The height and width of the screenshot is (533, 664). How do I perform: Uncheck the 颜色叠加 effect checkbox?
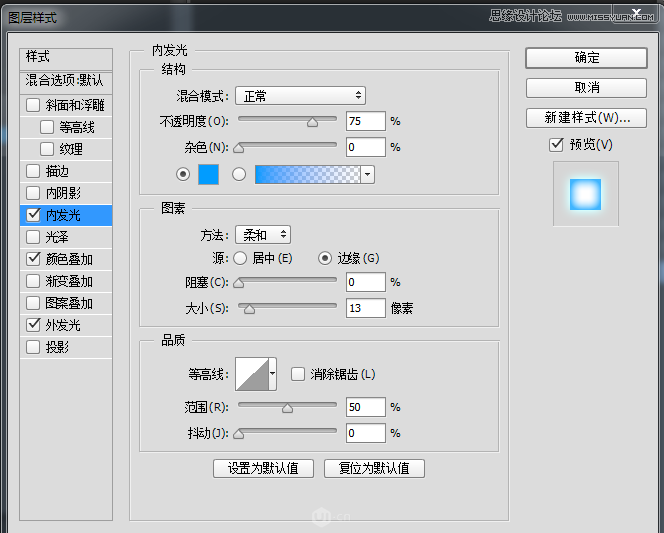click(x=33, y=259)
